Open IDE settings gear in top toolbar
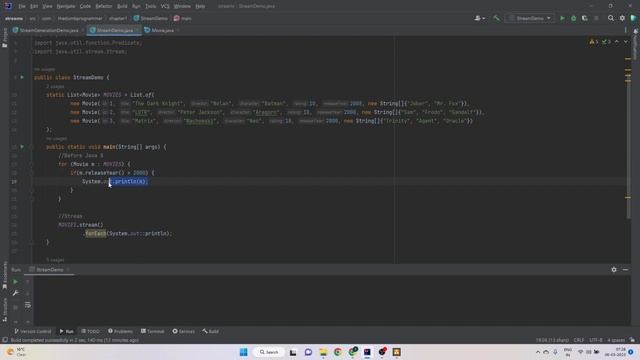 (x=622, y=18)
